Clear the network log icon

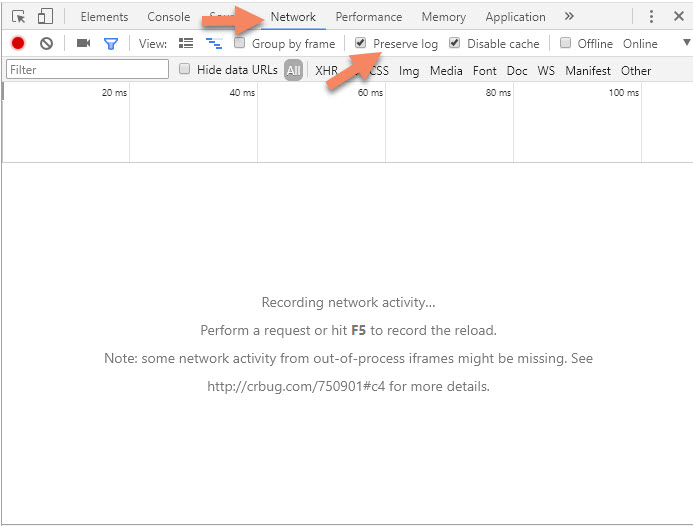pyautogui.click(x=46, y=44)
